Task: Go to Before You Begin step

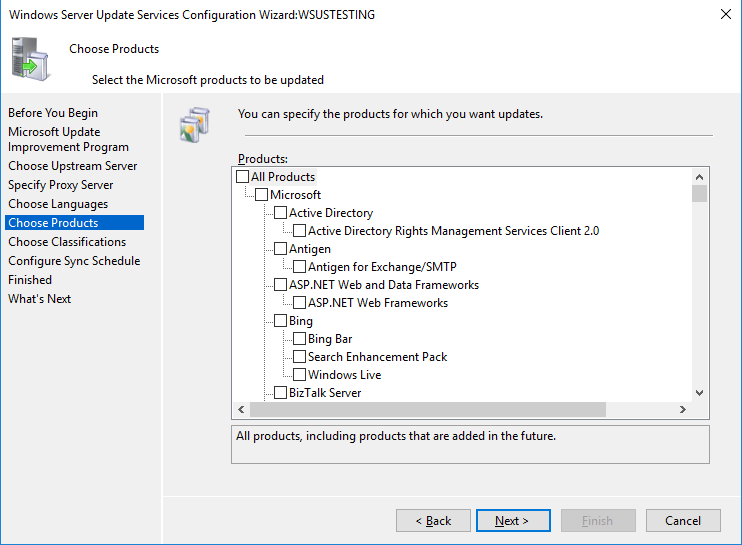Action: pos(53,113)
